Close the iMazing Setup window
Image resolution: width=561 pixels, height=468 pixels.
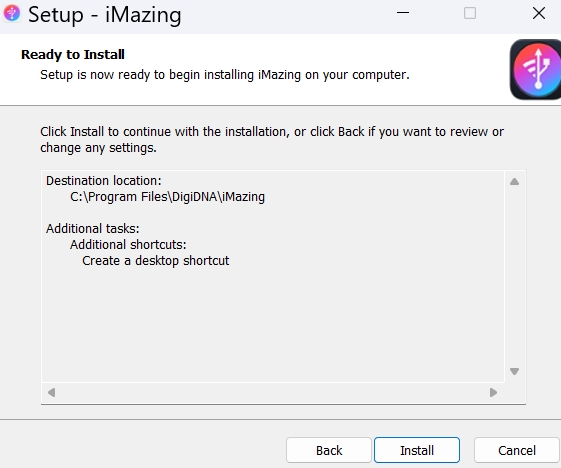(x=539, y=13)
